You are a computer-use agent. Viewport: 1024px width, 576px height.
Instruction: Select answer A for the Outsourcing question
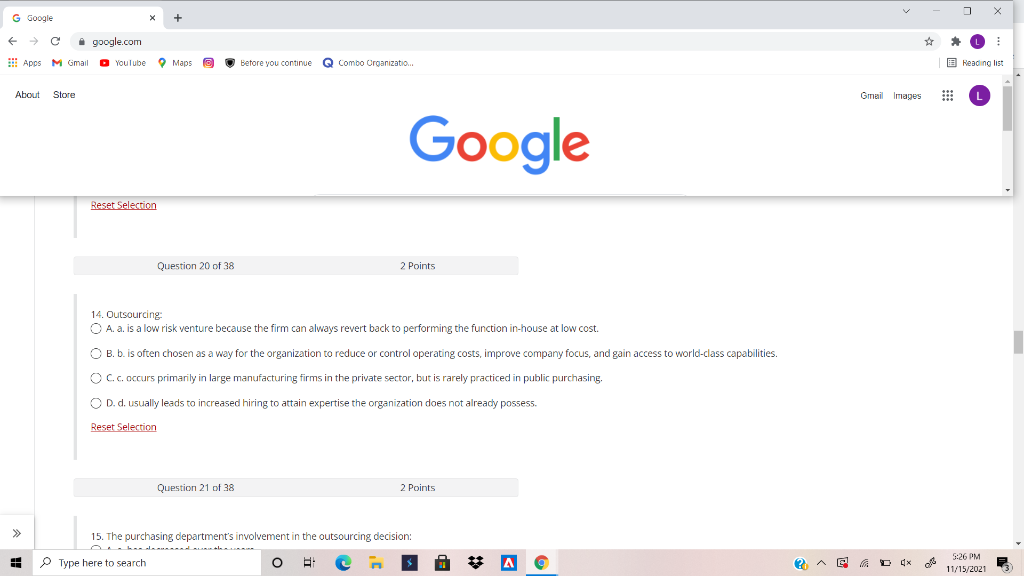95,328
